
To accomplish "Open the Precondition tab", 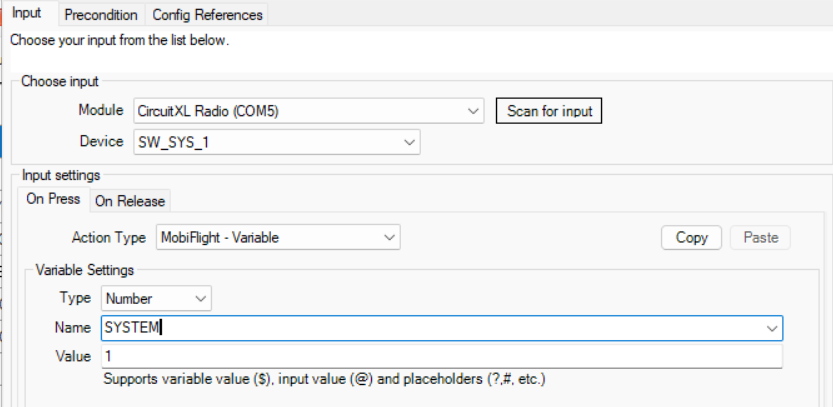I will click(100, 15).
